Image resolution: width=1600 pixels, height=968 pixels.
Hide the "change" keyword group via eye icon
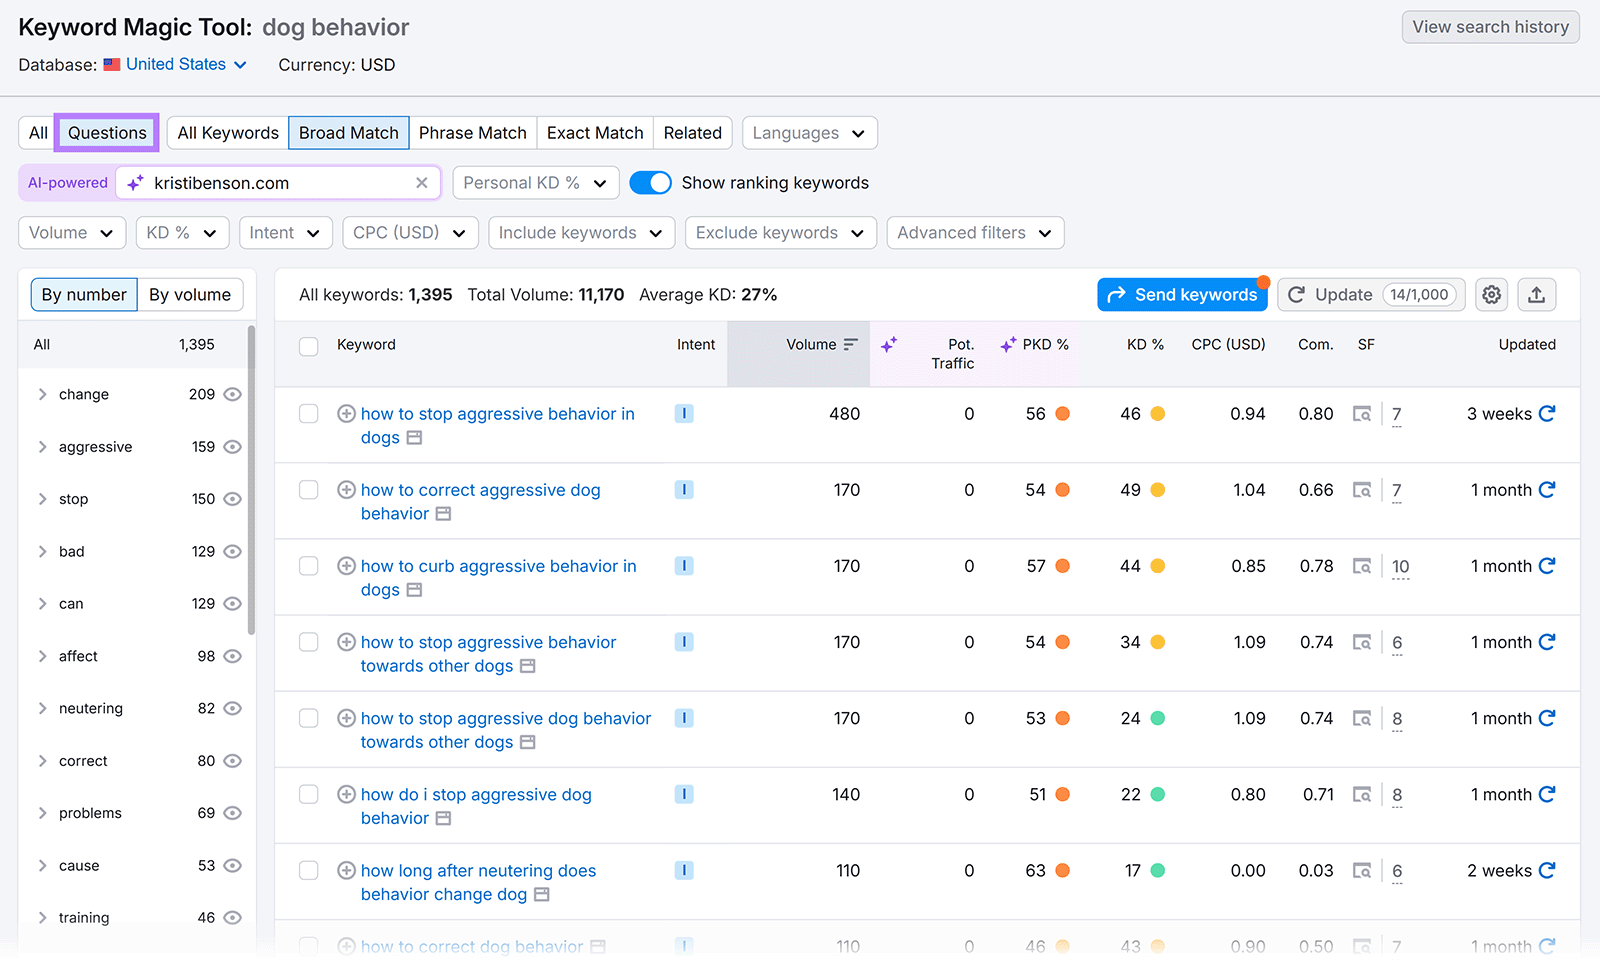[232, 394]
